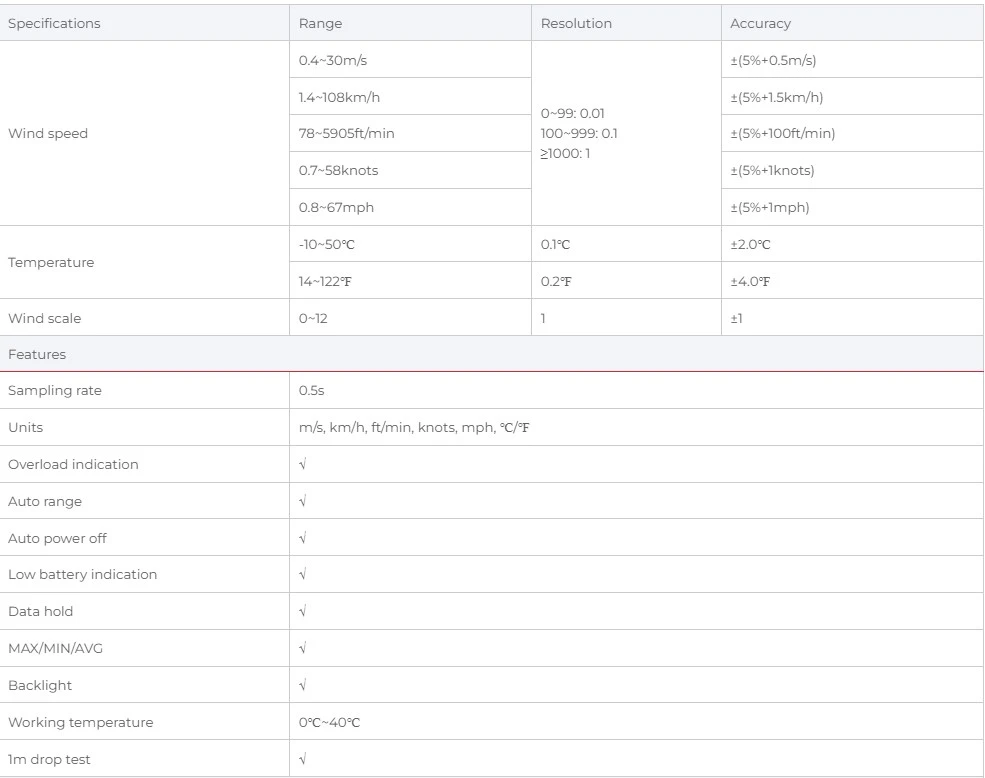Click the Backlight row checkmark
The height and width of the screenshot is (778, 985).
click(302, 686)
